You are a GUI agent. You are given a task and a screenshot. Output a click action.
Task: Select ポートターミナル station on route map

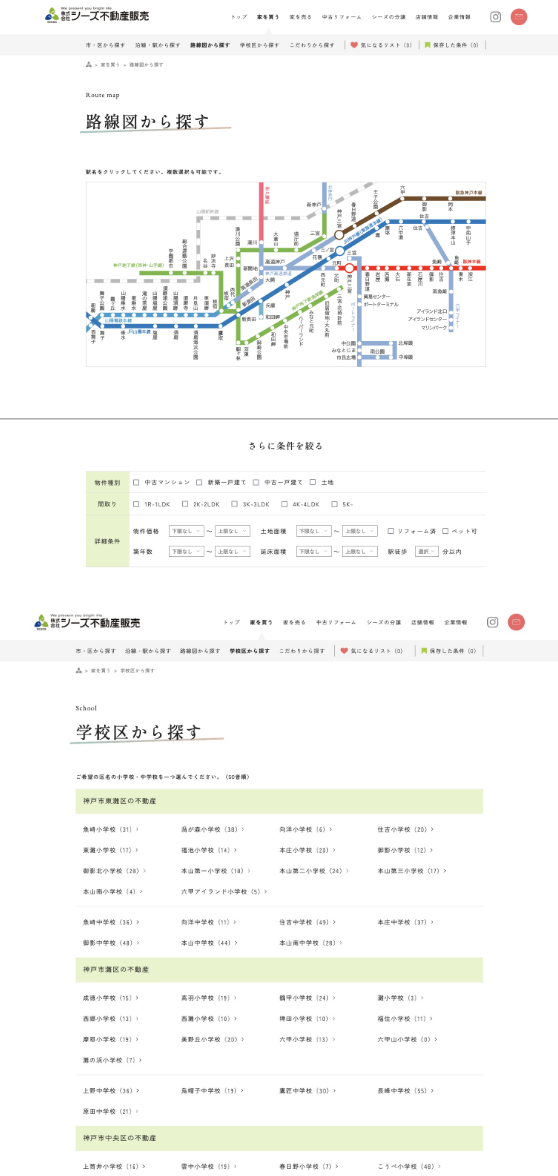click(381, 306)
